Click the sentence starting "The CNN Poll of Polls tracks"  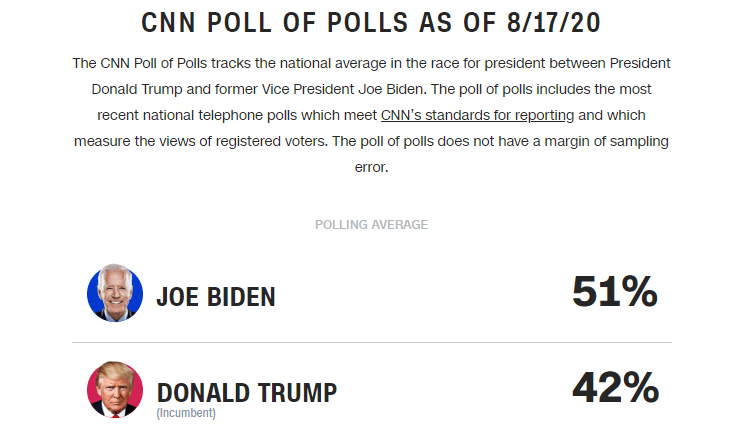(371, 76)
